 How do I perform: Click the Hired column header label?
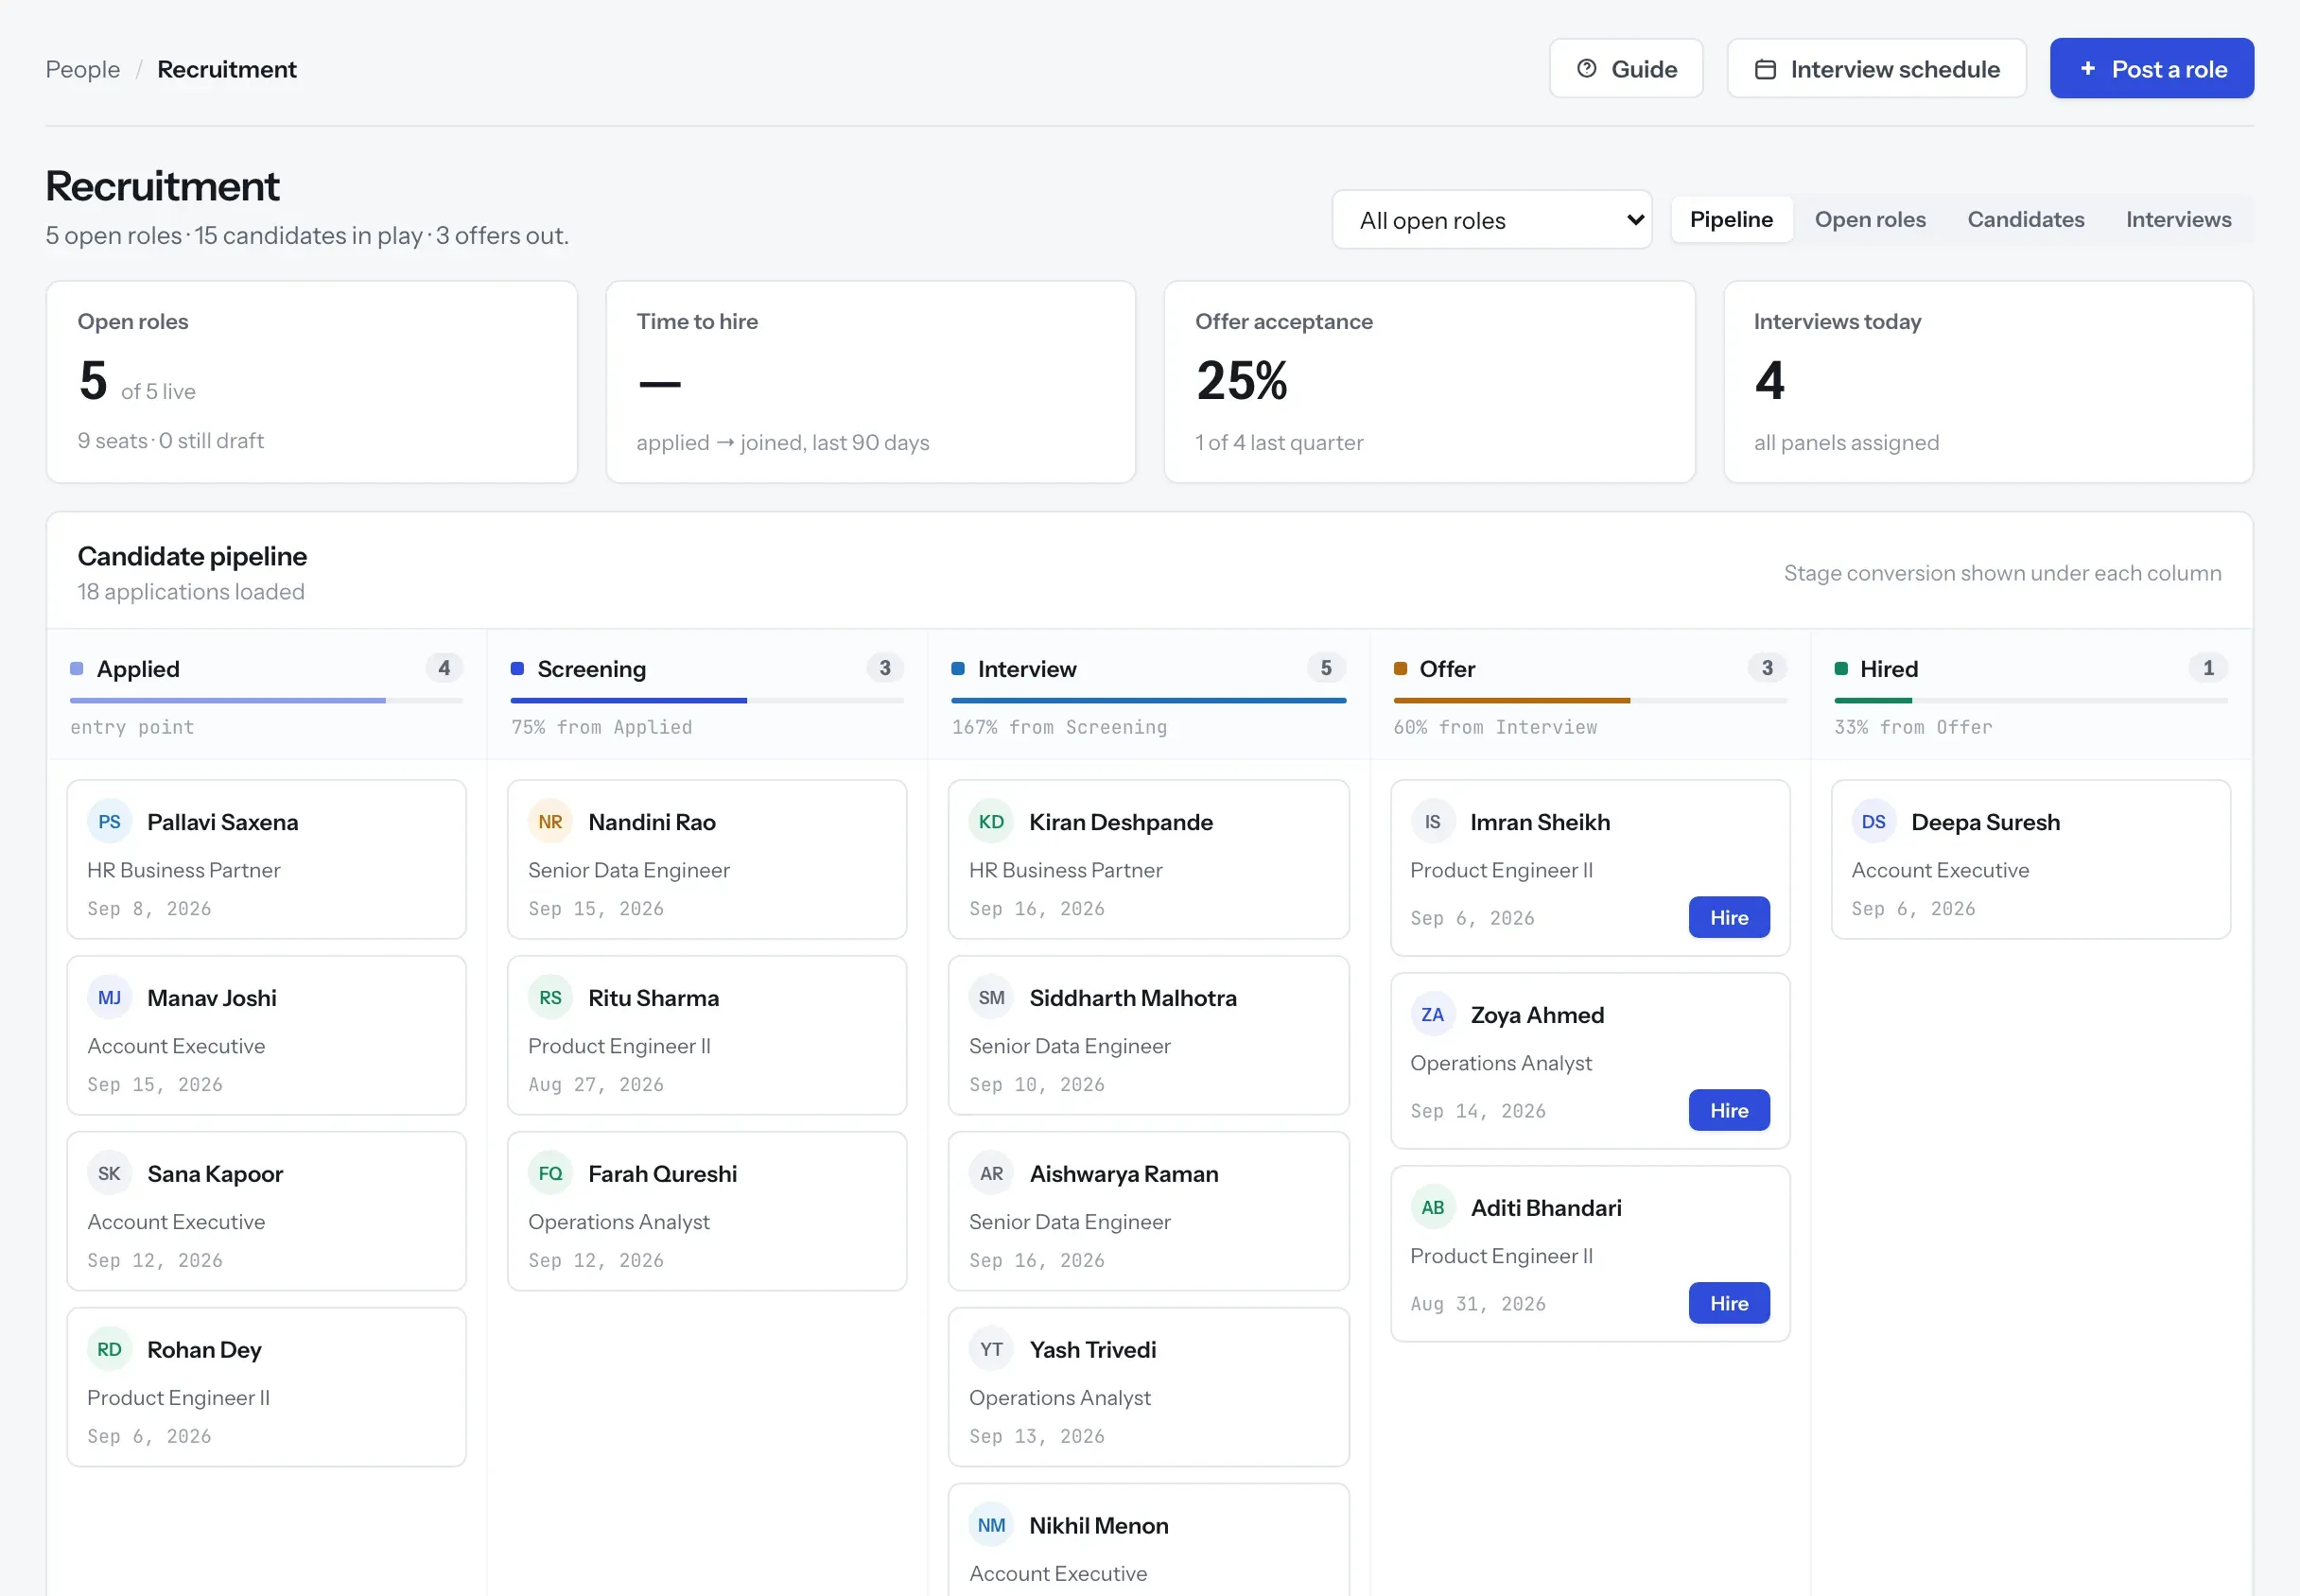point(1888,669)
